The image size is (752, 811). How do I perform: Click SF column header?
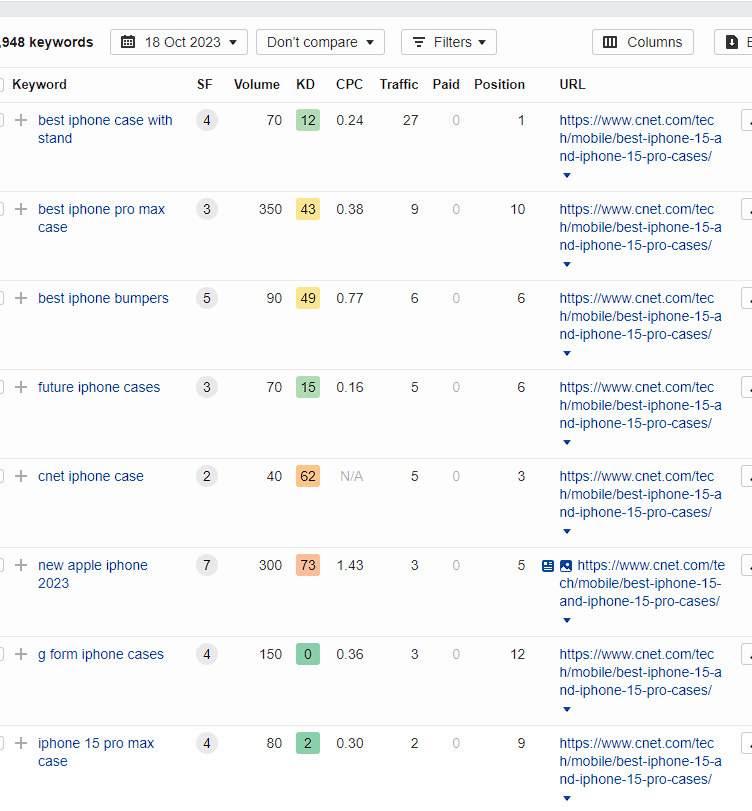coord(204,84)
